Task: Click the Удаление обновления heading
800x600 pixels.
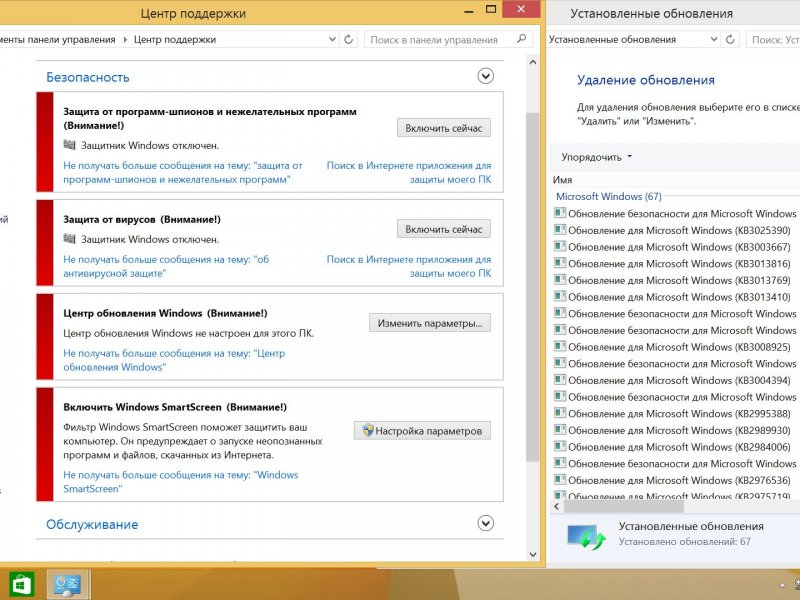Action: pos(645,80)
